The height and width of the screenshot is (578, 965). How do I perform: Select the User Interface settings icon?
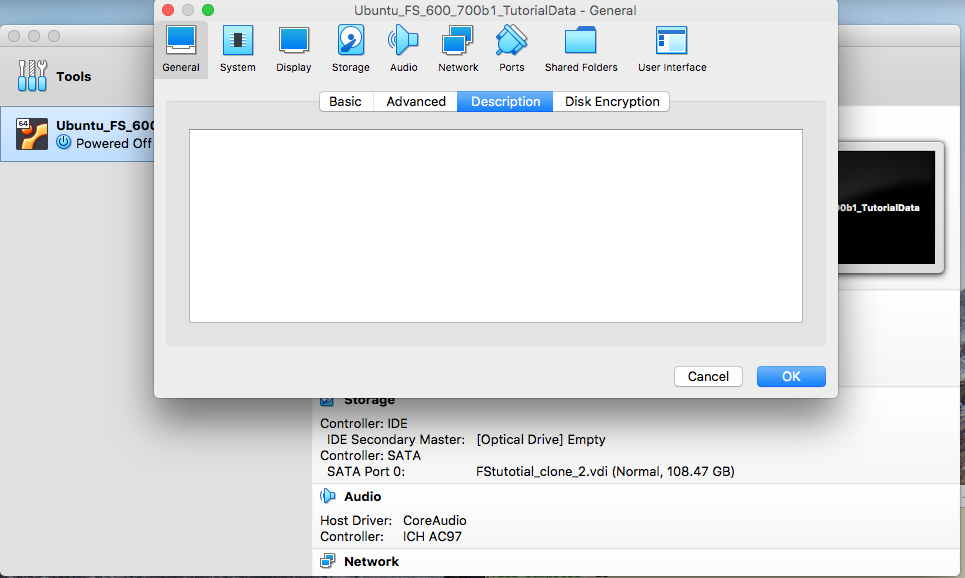[672, 49]
